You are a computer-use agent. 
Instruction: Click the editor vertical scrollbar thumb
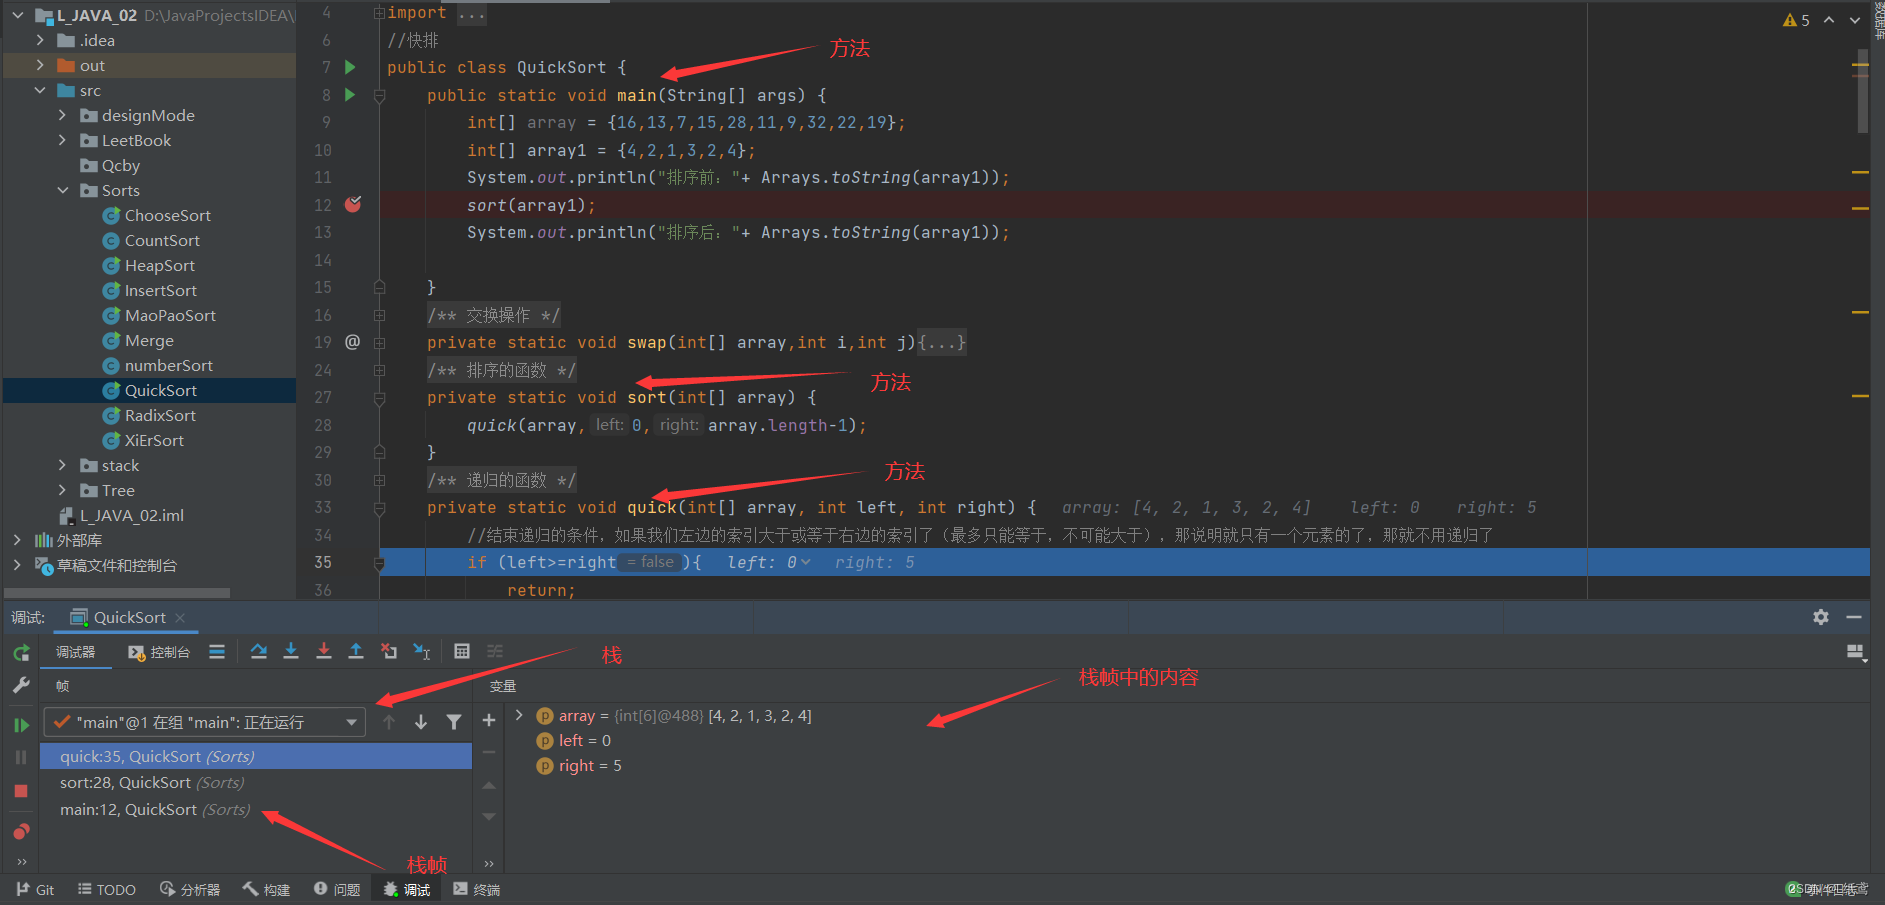pos(1862,90)
